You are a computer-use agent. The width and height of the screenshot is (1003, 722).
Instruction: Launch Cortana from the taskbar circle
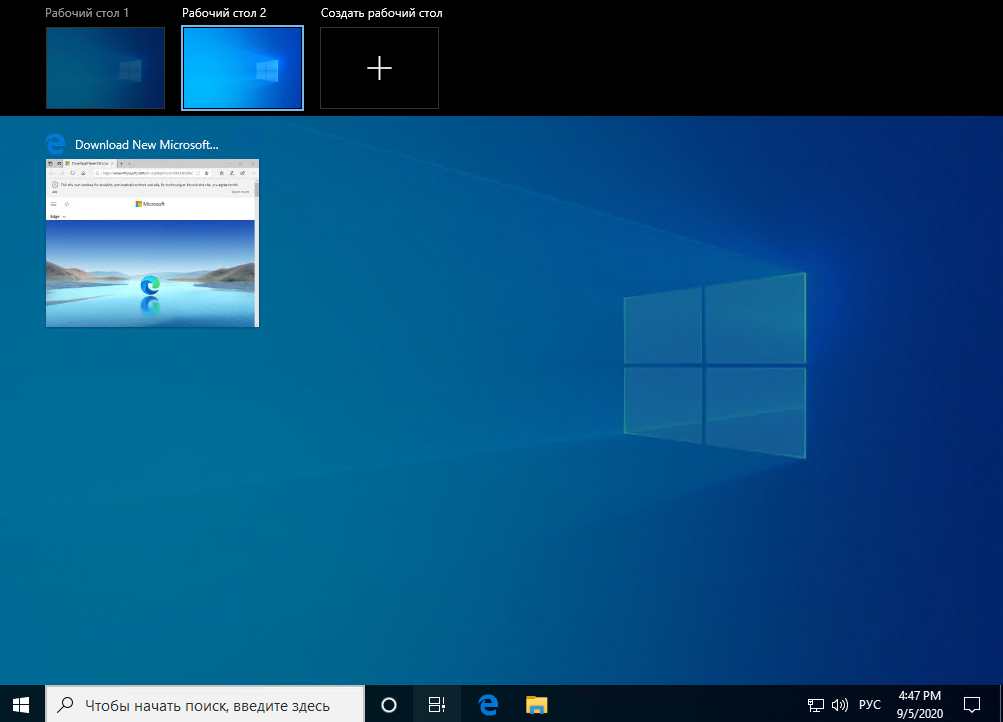click(389, 704)
